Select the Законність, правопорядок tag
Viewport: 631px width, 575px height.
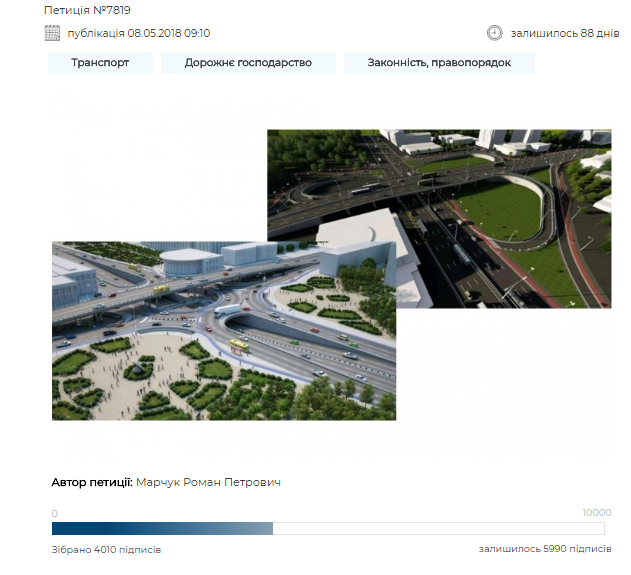pyautogui.click(x=439, y=63)
